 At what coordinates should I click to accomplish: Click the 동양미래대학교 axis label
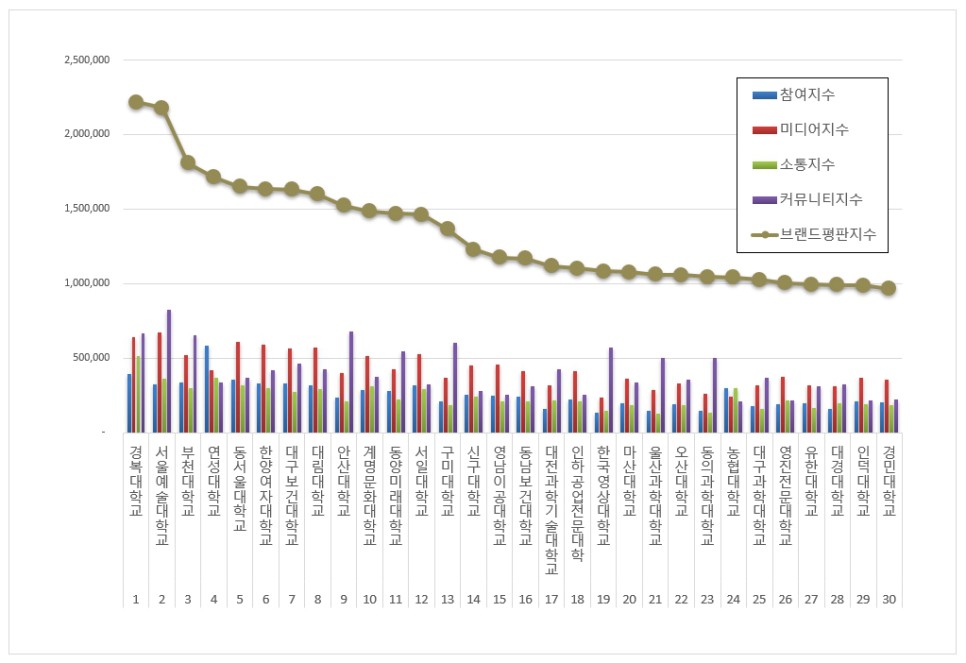(396, 495)
